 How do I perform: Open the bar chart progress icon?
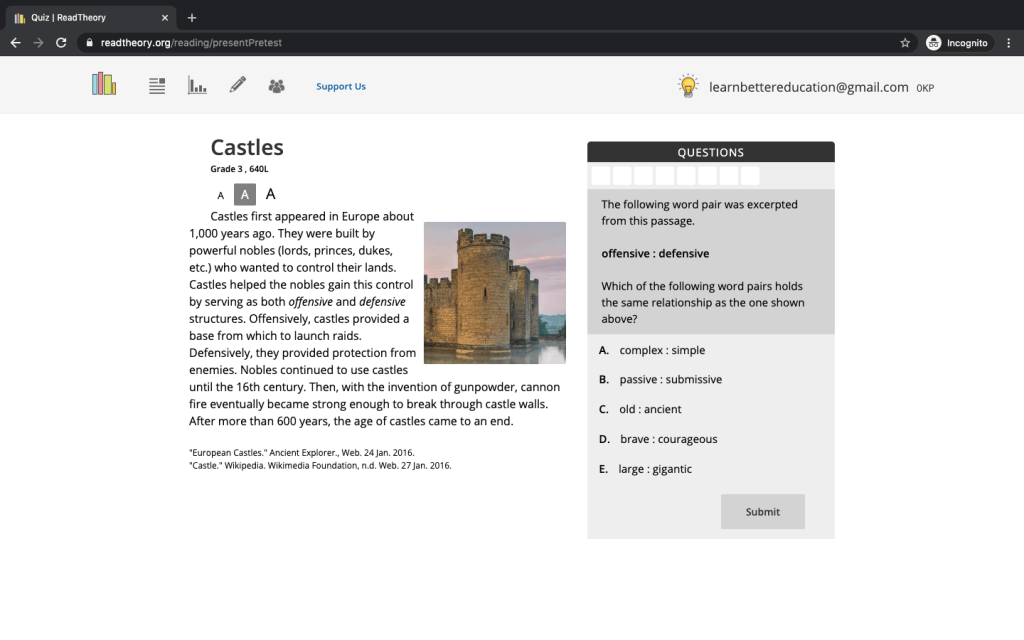pyautogui.click(x=197, y=86)
